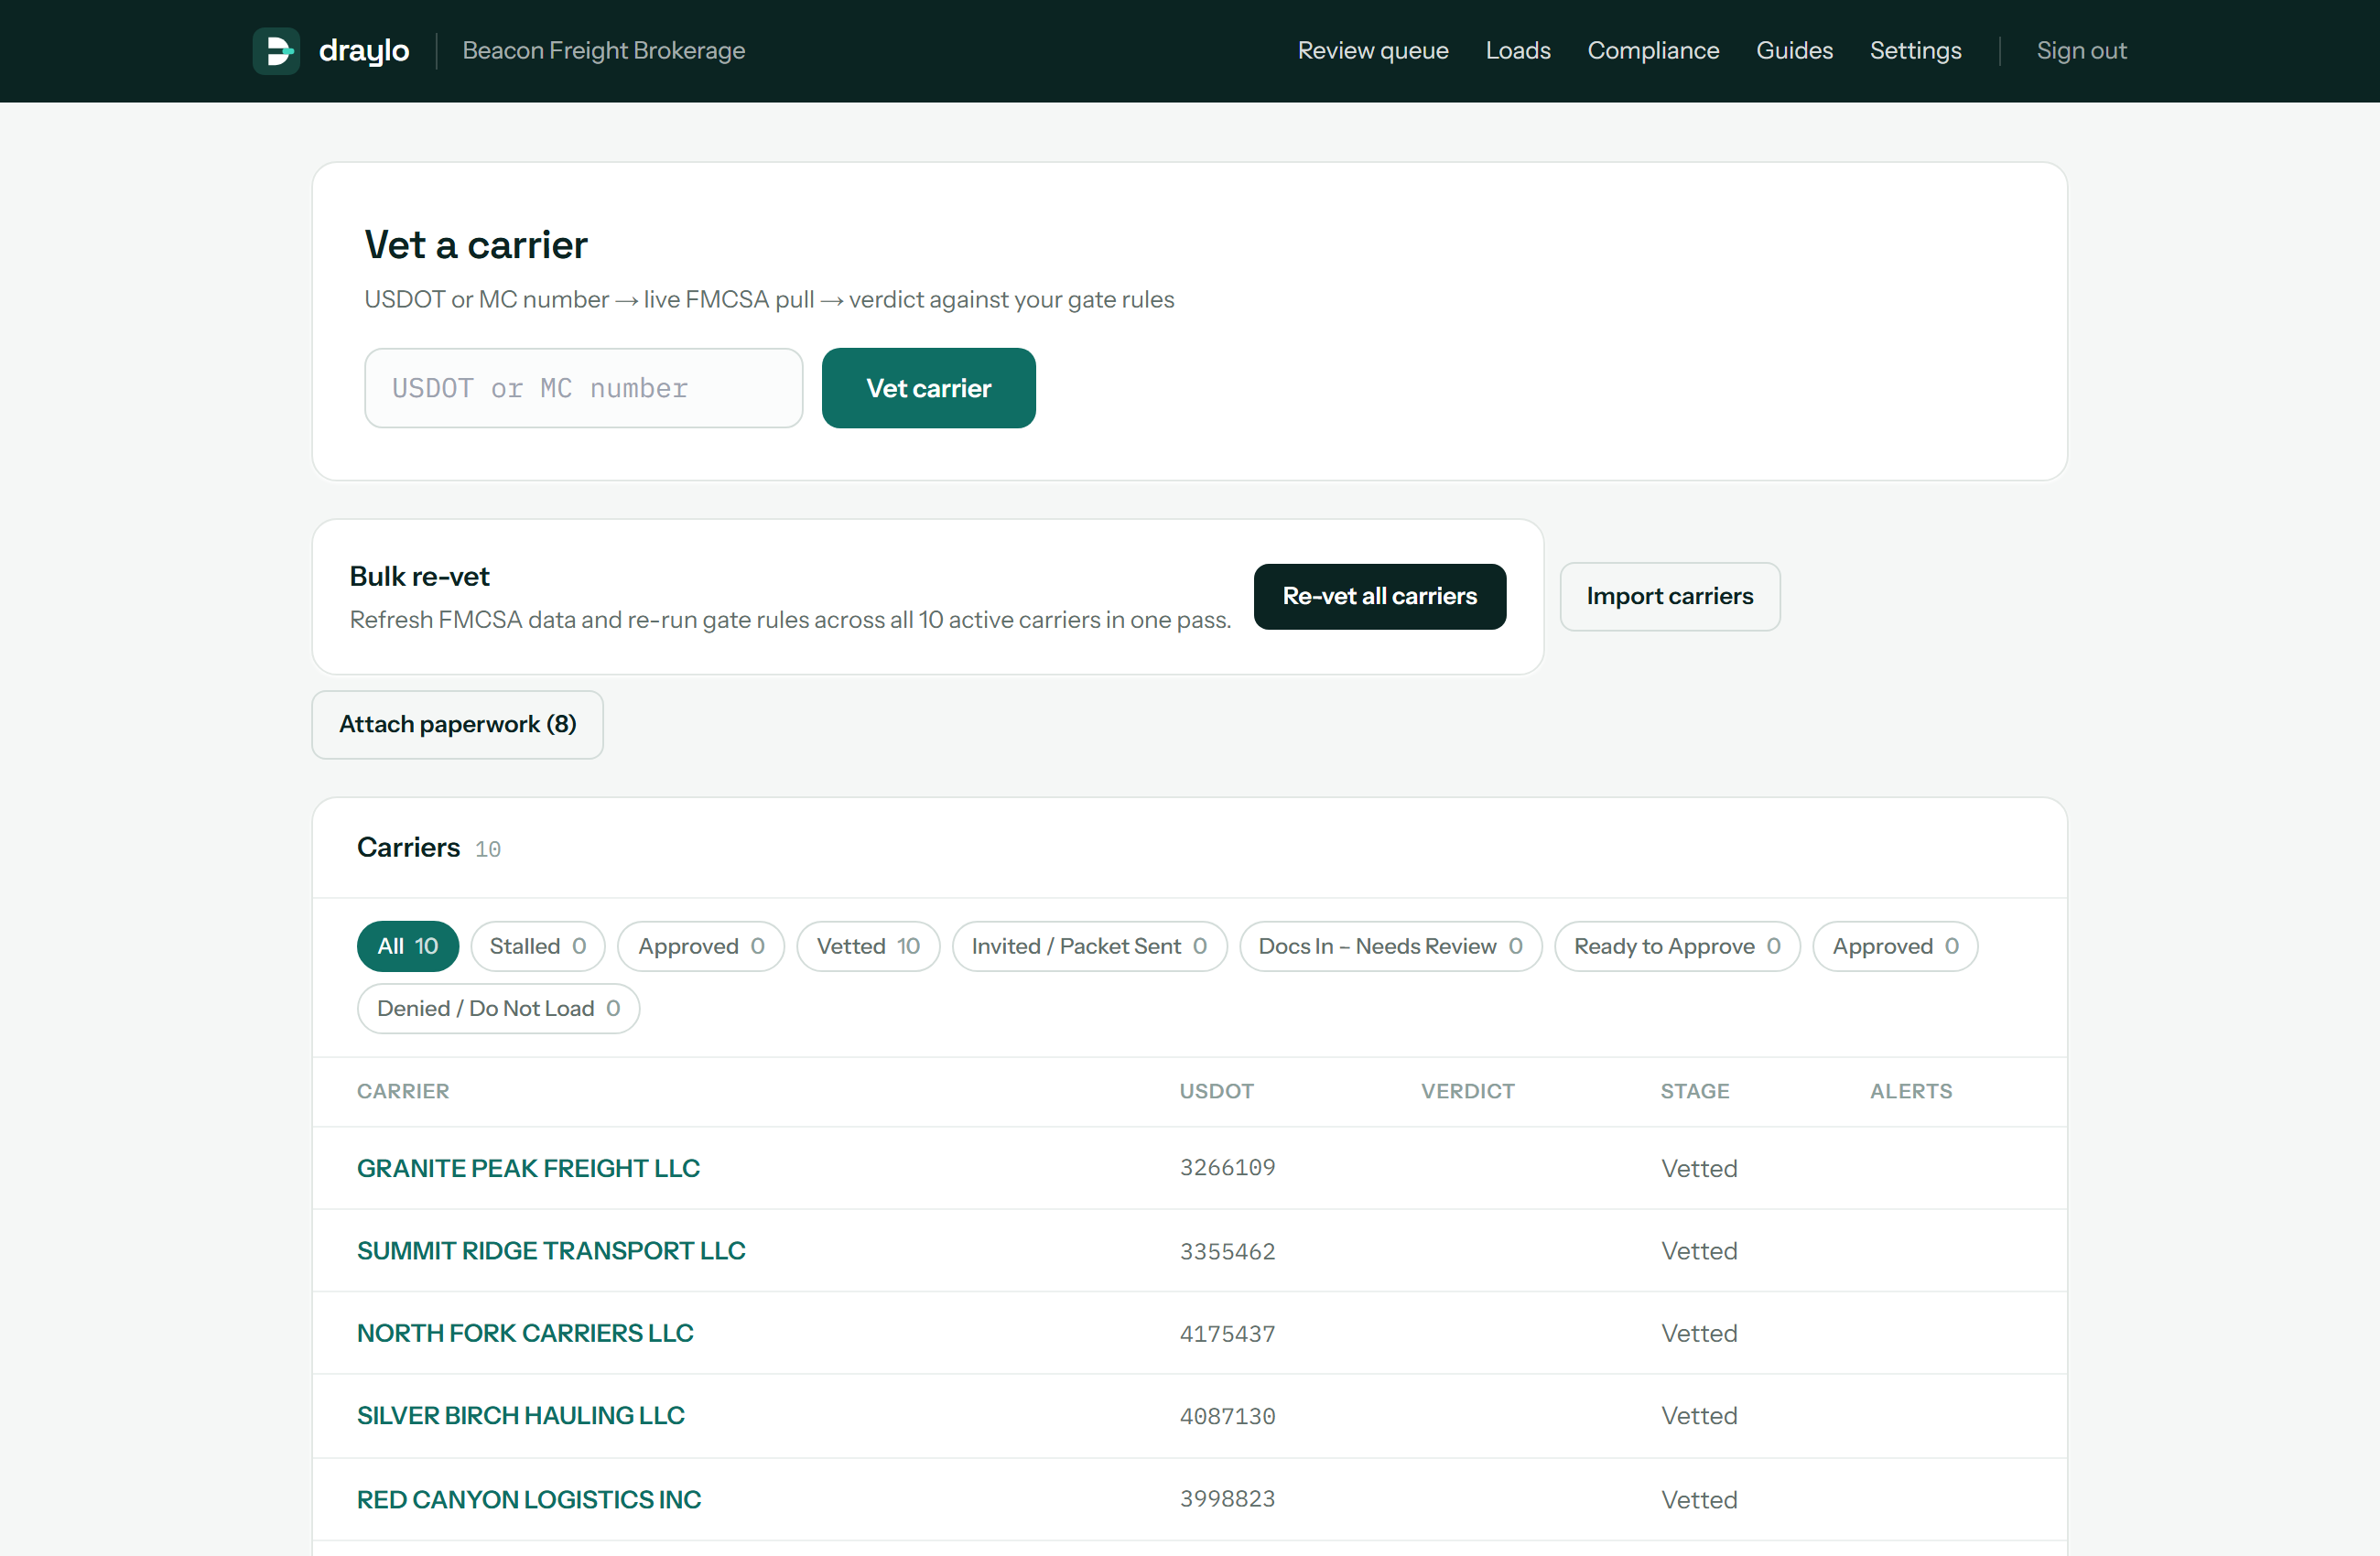Image resolution: width=2380 pixels, height=1556 pixels.
Task: Click USDOT number 4087130
Action: 1227,1416
